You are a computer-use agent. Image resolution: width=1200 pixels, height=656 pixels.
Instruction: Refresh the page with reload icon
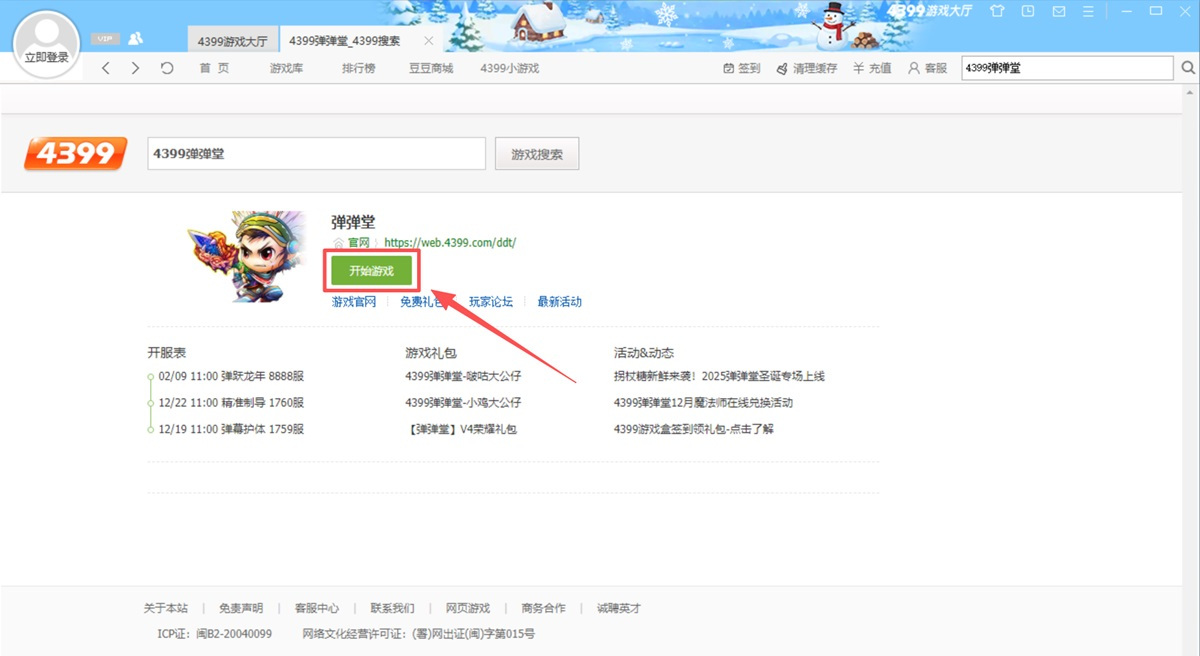click(x=167, y=68)
